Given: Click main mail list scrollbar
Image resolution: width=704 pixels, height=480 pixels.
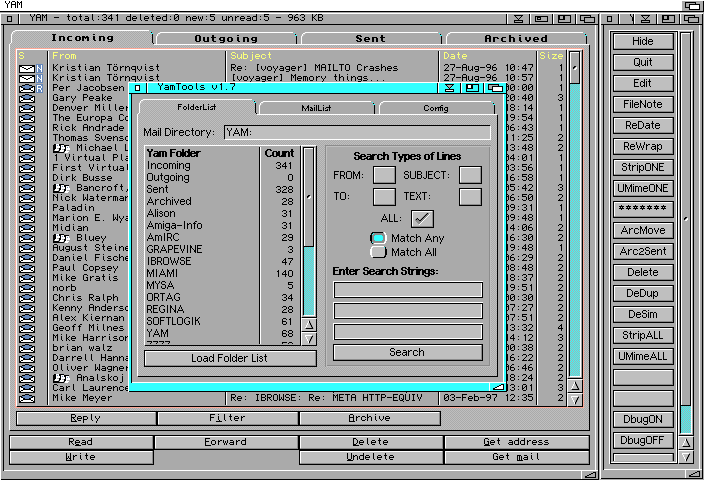Looking at the screenshot, I should click(575, 214).
